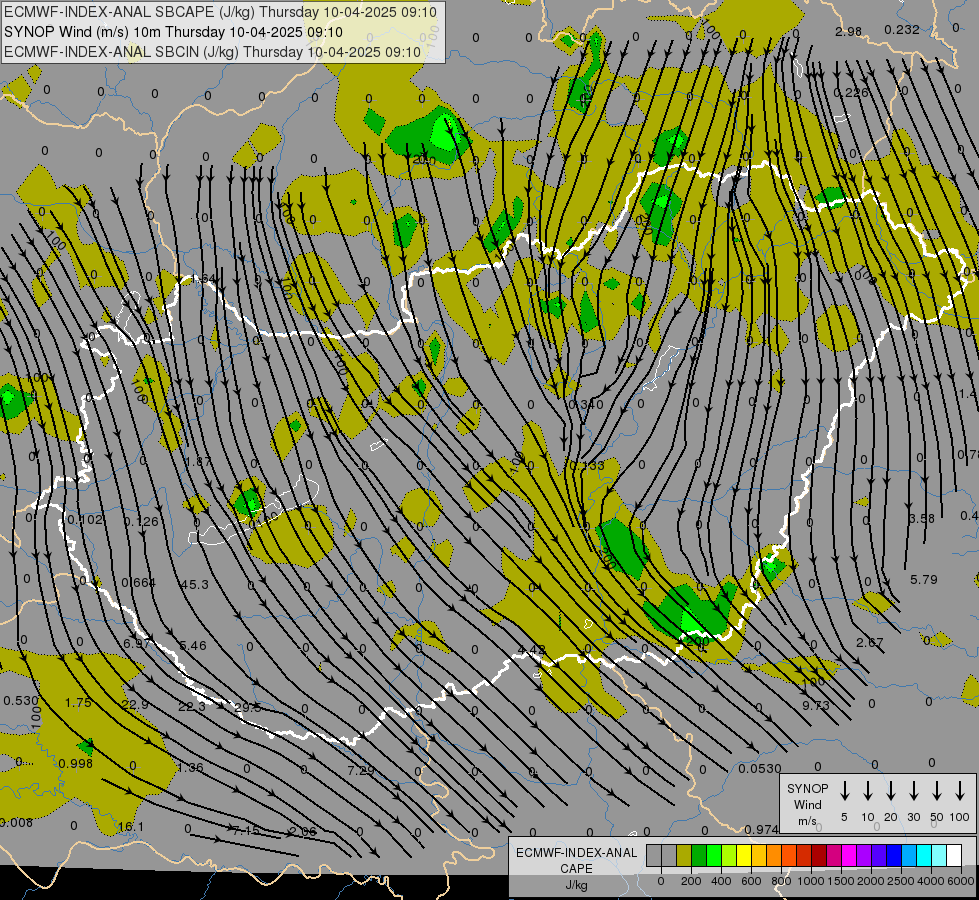Click the 3.58 value on the map
Image resolution: width=979 pixels, height=900 pixels.
[922, 518]
